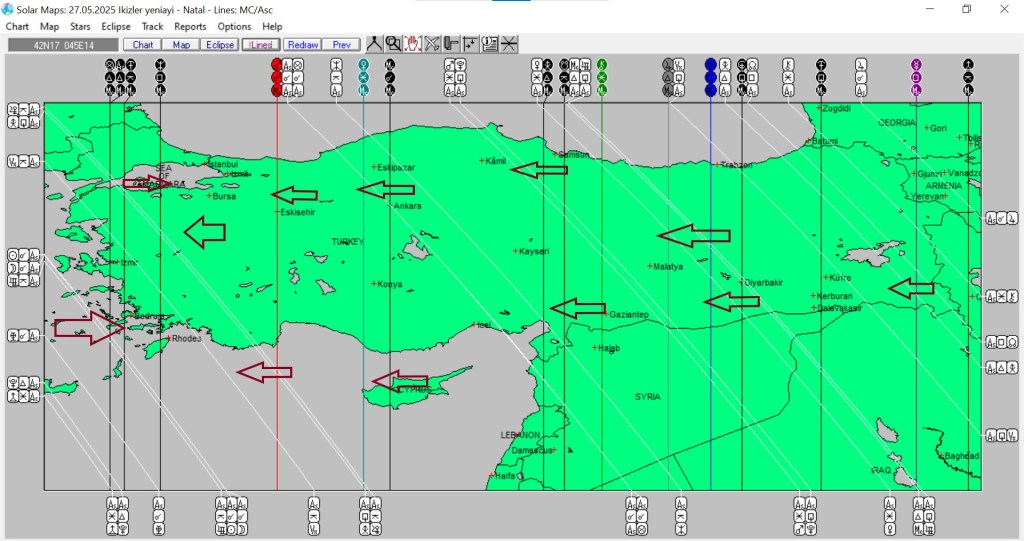Toggle the Lines toolbar button
The image size is (1024, 541).
tap(261, 45)
